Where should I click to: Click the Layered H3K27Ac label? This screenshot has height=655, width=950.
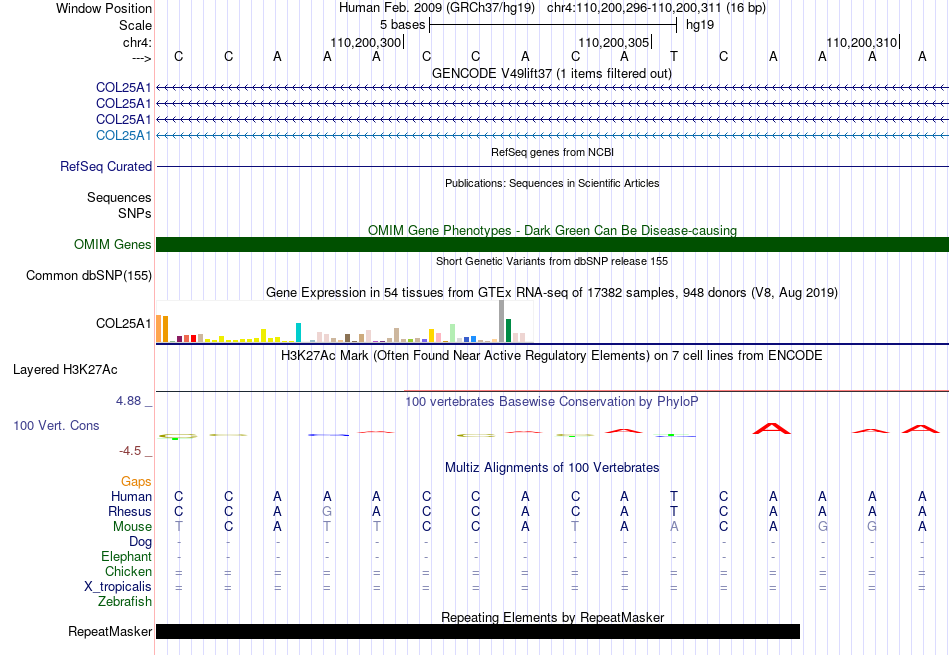coord(65,370)
